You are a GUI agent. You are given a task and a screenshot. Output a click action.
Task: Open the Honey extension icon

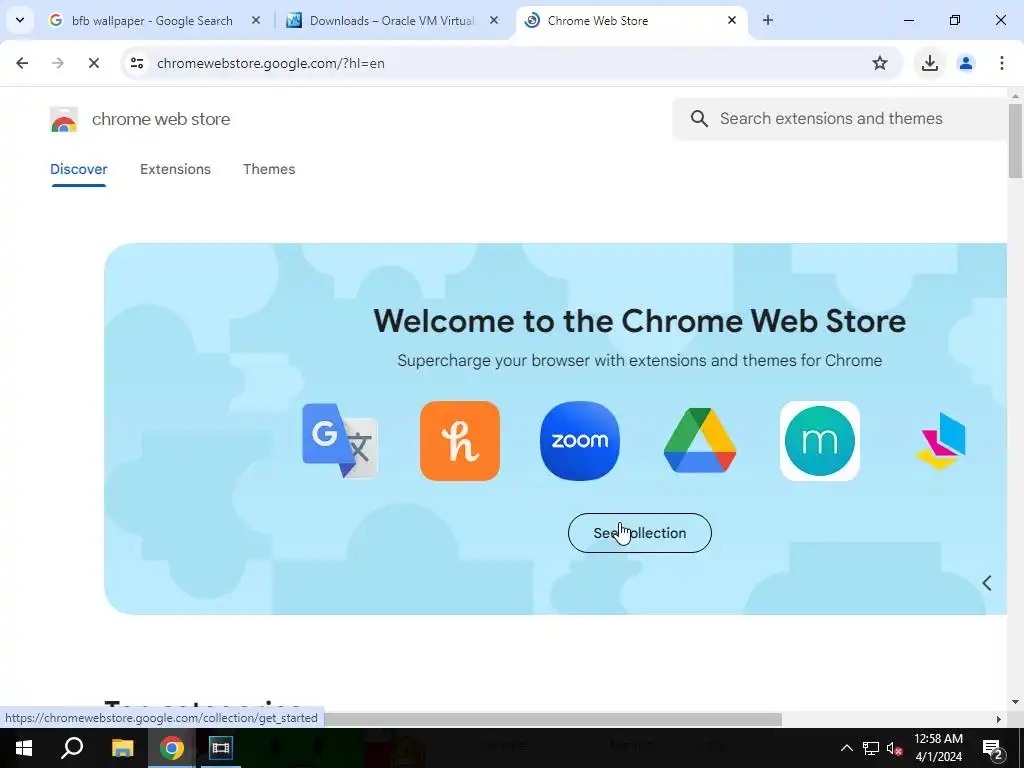coord(460,441)
